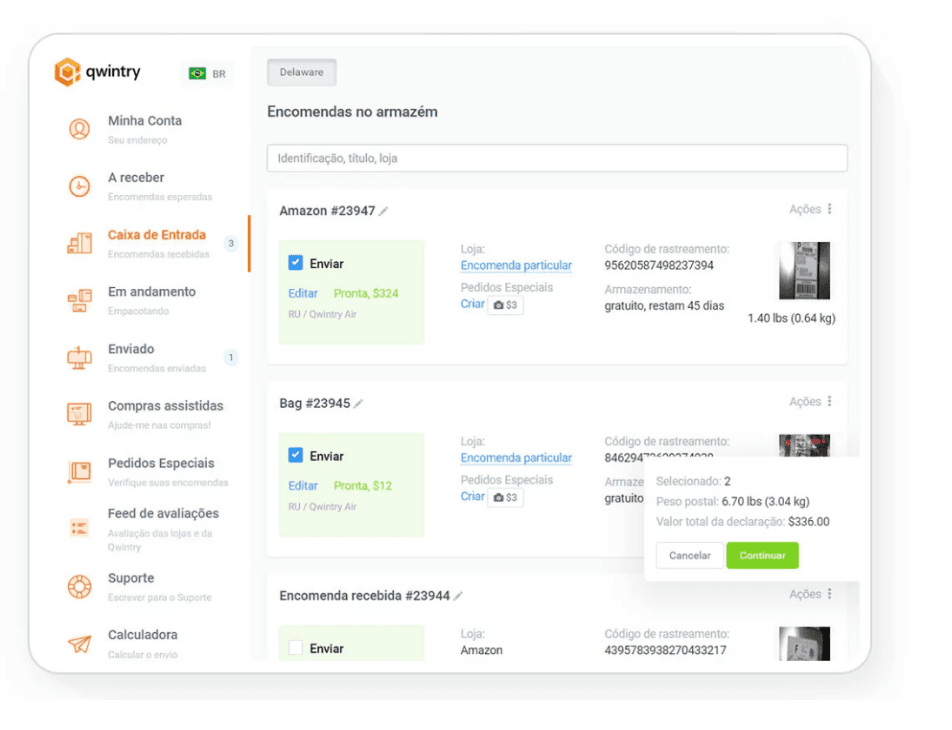Uncheck Enviar checkbox for Bag #23945

point(296,455)
